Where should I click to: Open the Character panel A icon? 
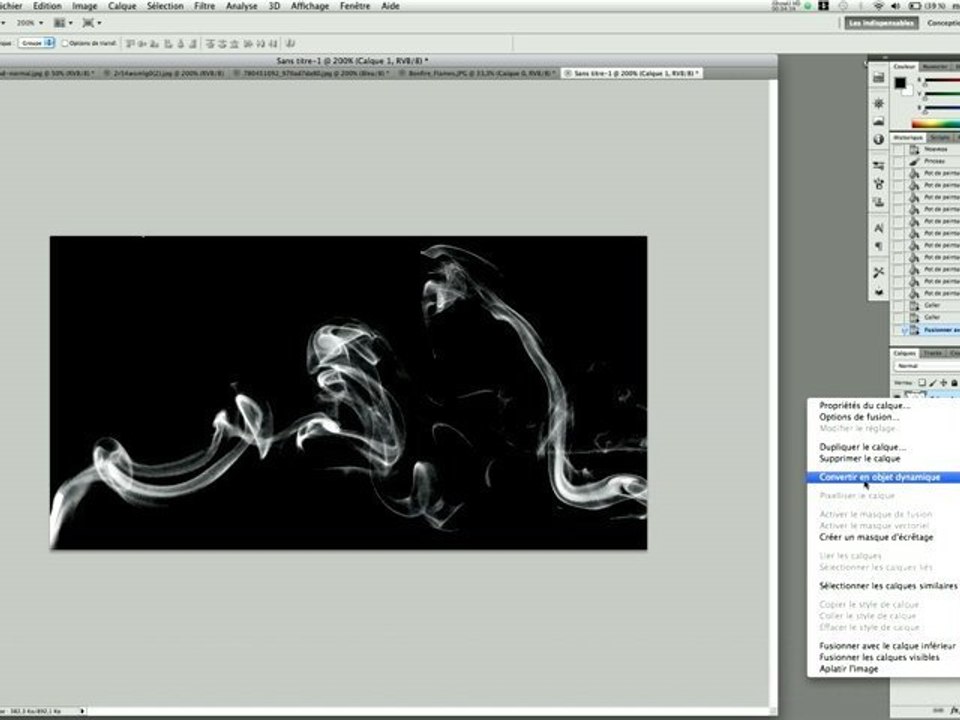[x=879, y=228]
